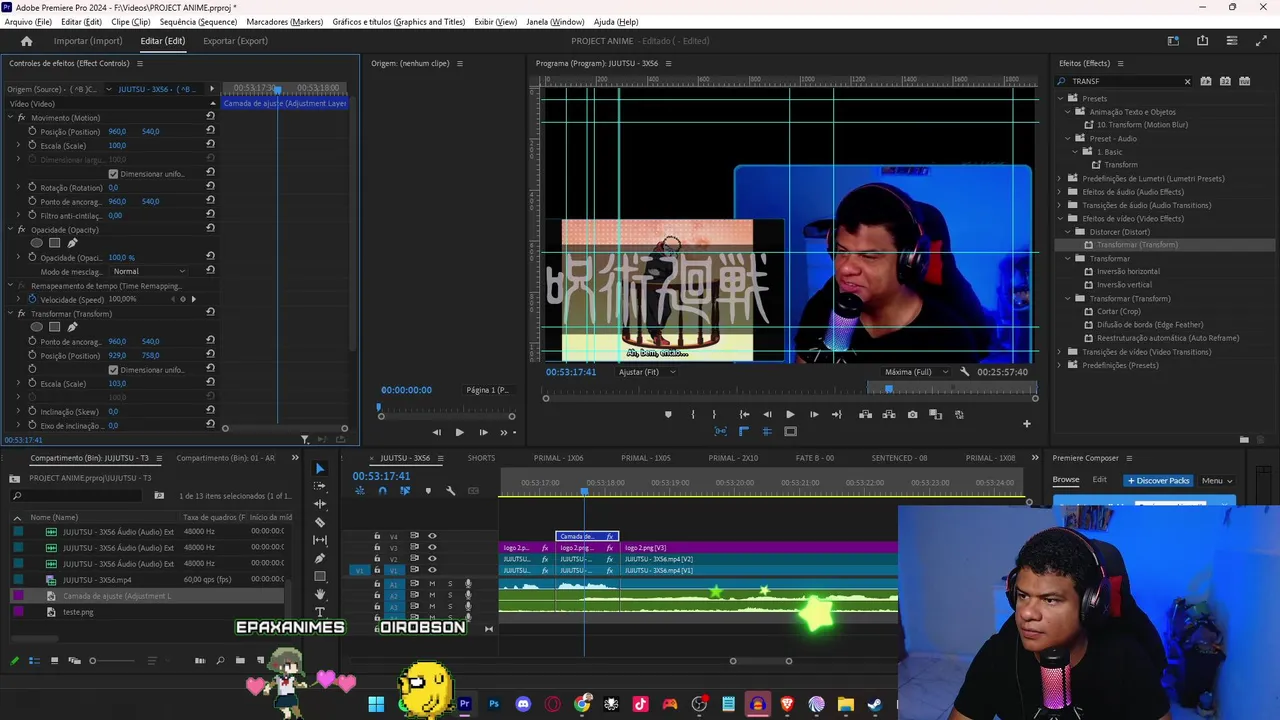The width and height of the screenshot is (1280, 720).
Task: Switch to the PRIMAL - 1X06 sequence tab
Action: pyautogui.click(x=558, y=458)
